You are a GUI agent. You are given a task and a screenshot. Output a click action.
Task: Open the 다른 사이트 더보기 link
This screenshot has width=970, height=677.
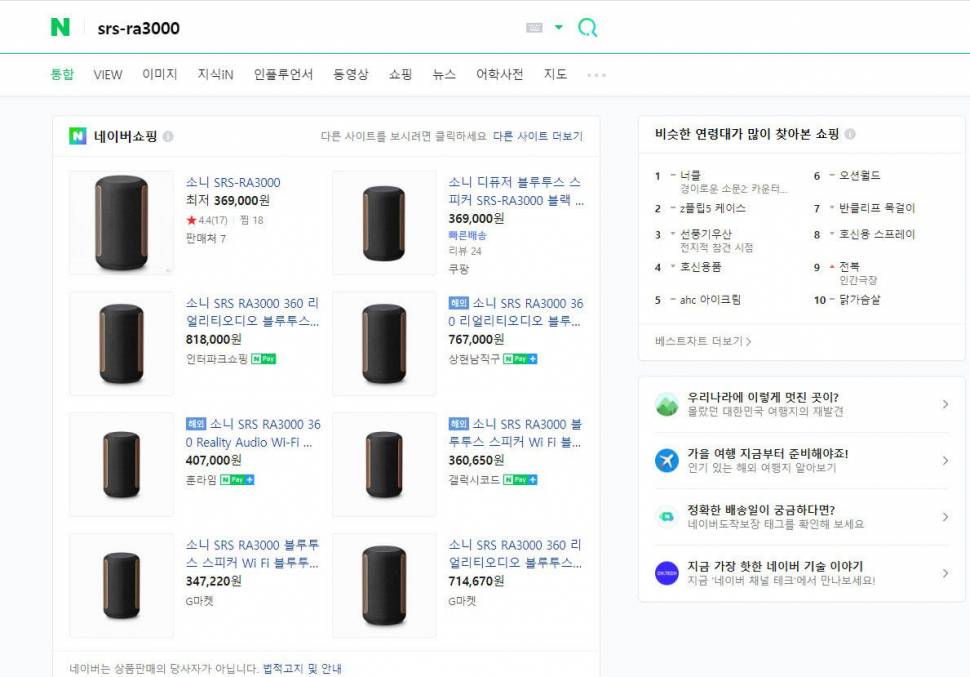[x=538, y=136]
